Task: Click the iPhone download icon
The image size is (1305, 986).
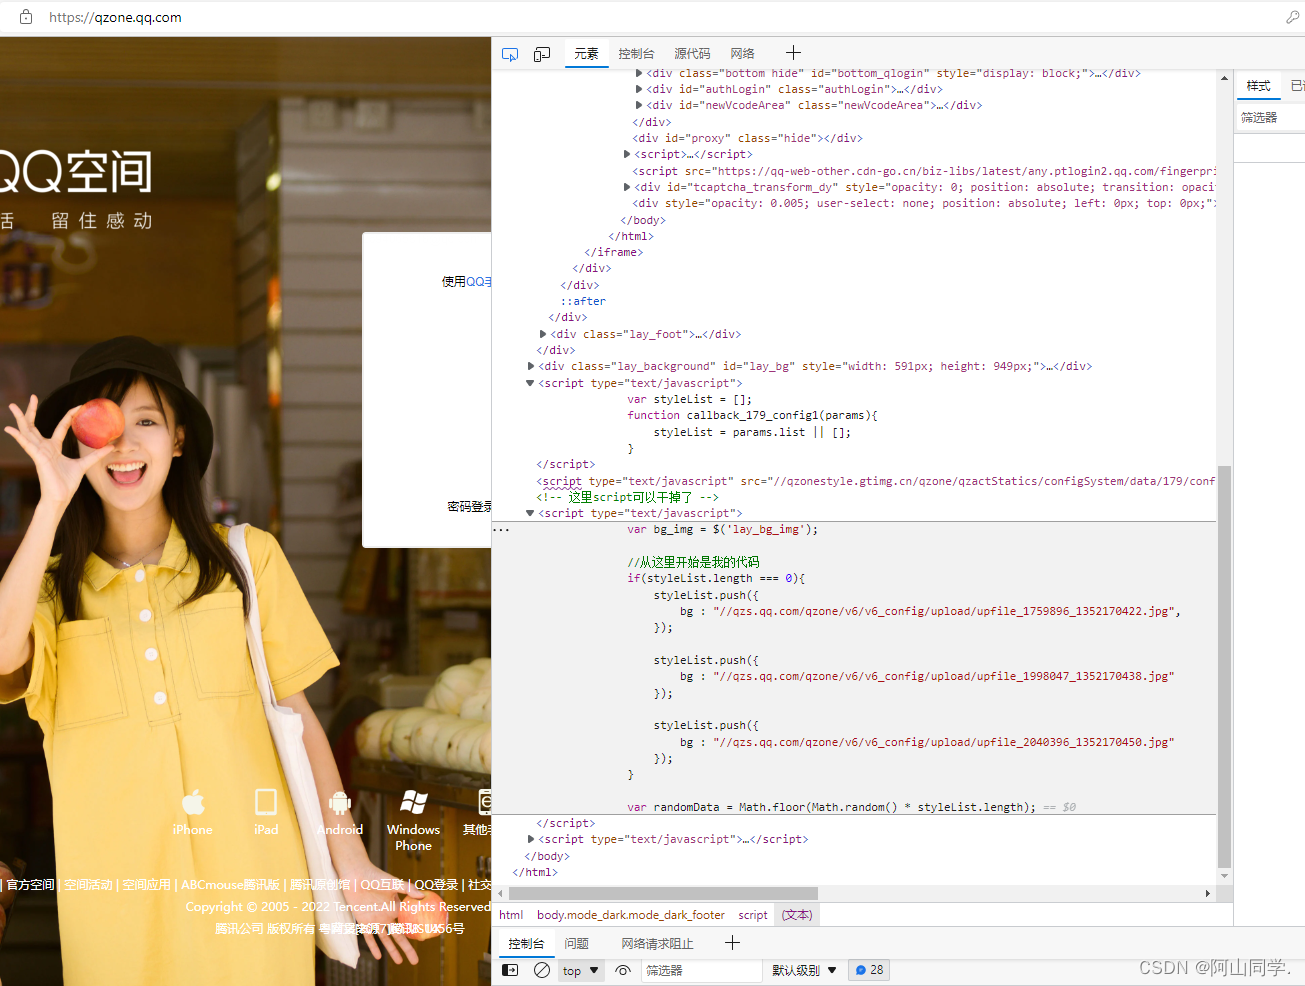Action: click(193, 802)
